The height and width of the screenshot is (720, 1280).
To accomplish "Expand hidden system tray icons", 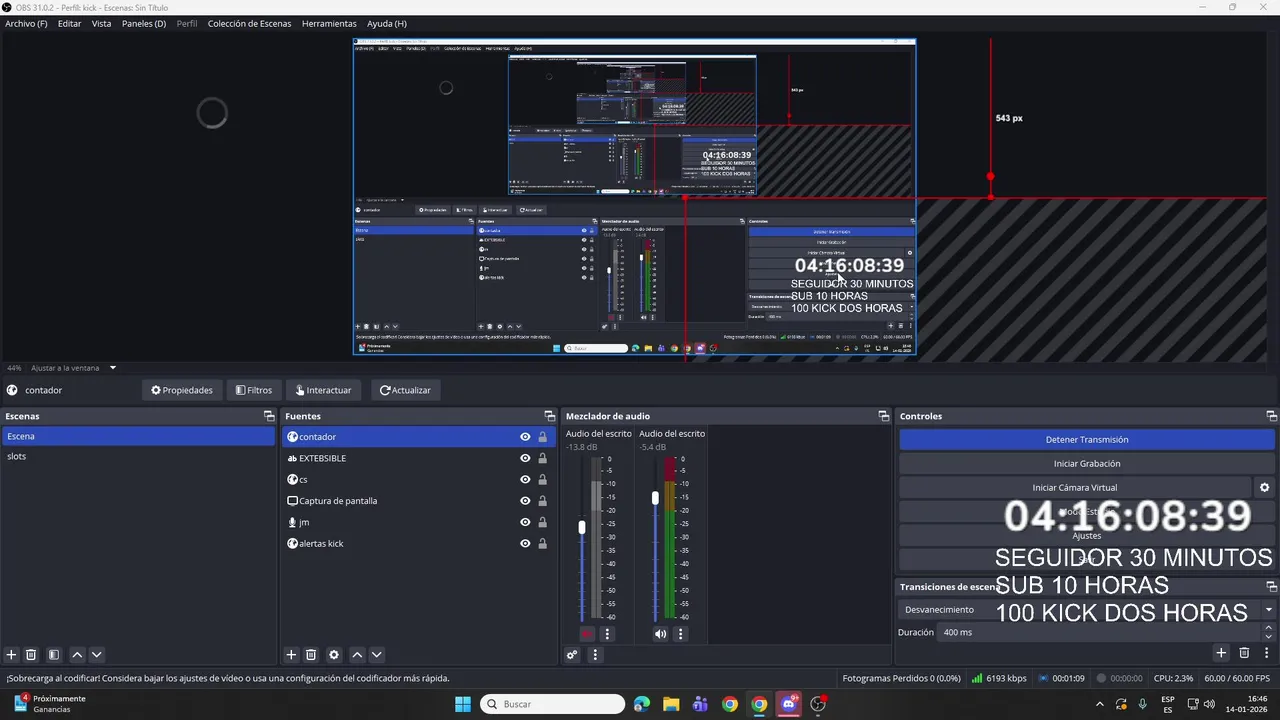I will [1100, 704].
